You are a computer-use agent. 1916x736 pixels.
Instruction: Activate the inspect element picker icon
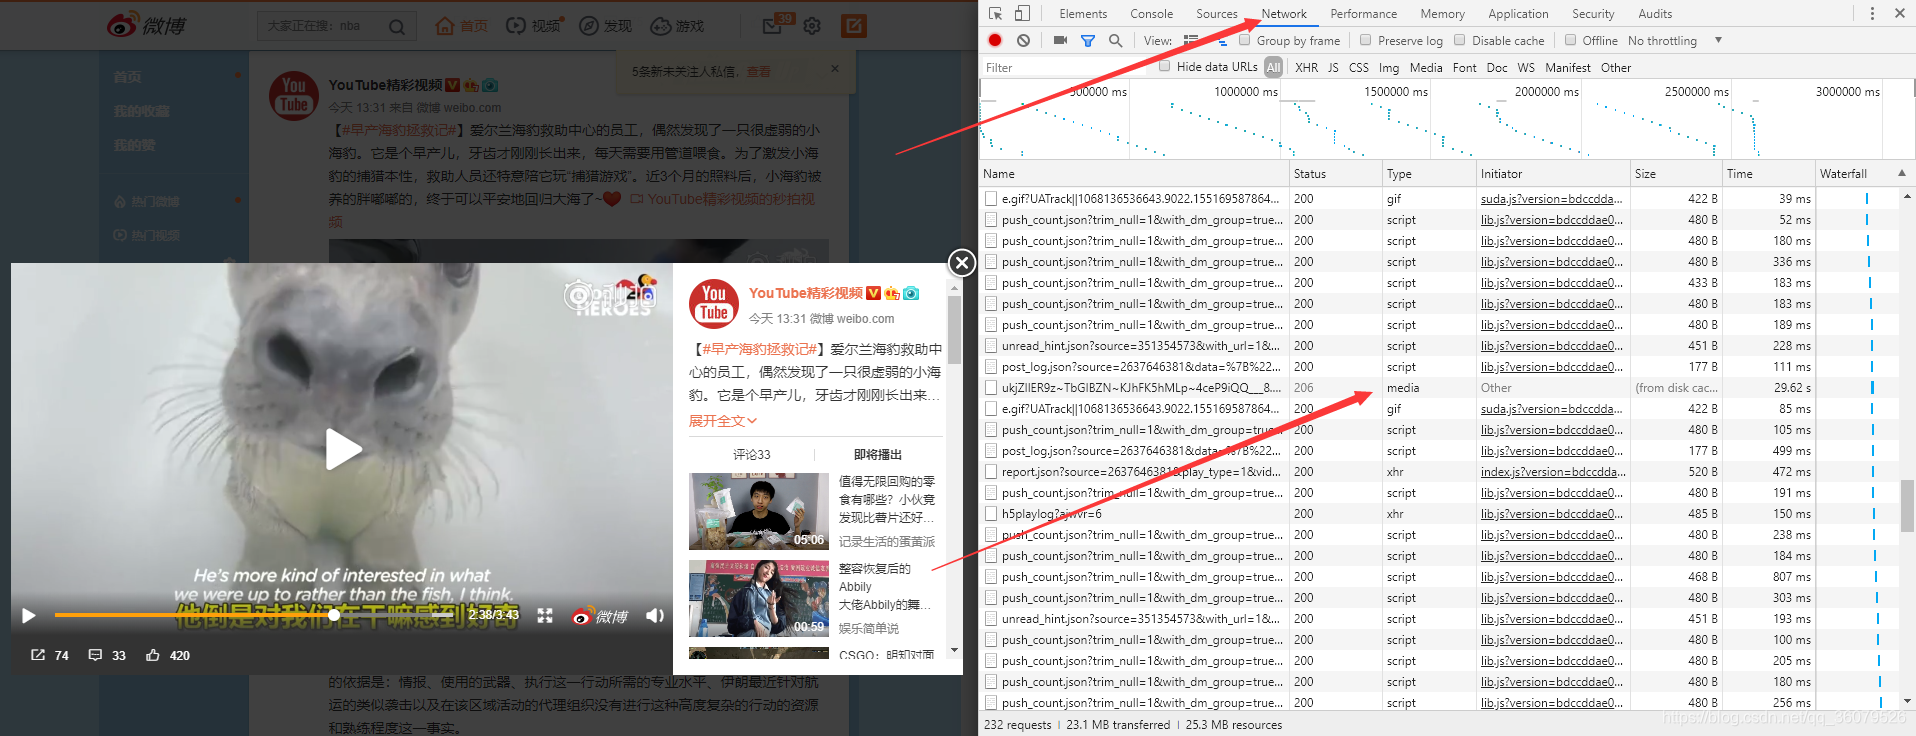pyautogui.click(x=995, y=13)
